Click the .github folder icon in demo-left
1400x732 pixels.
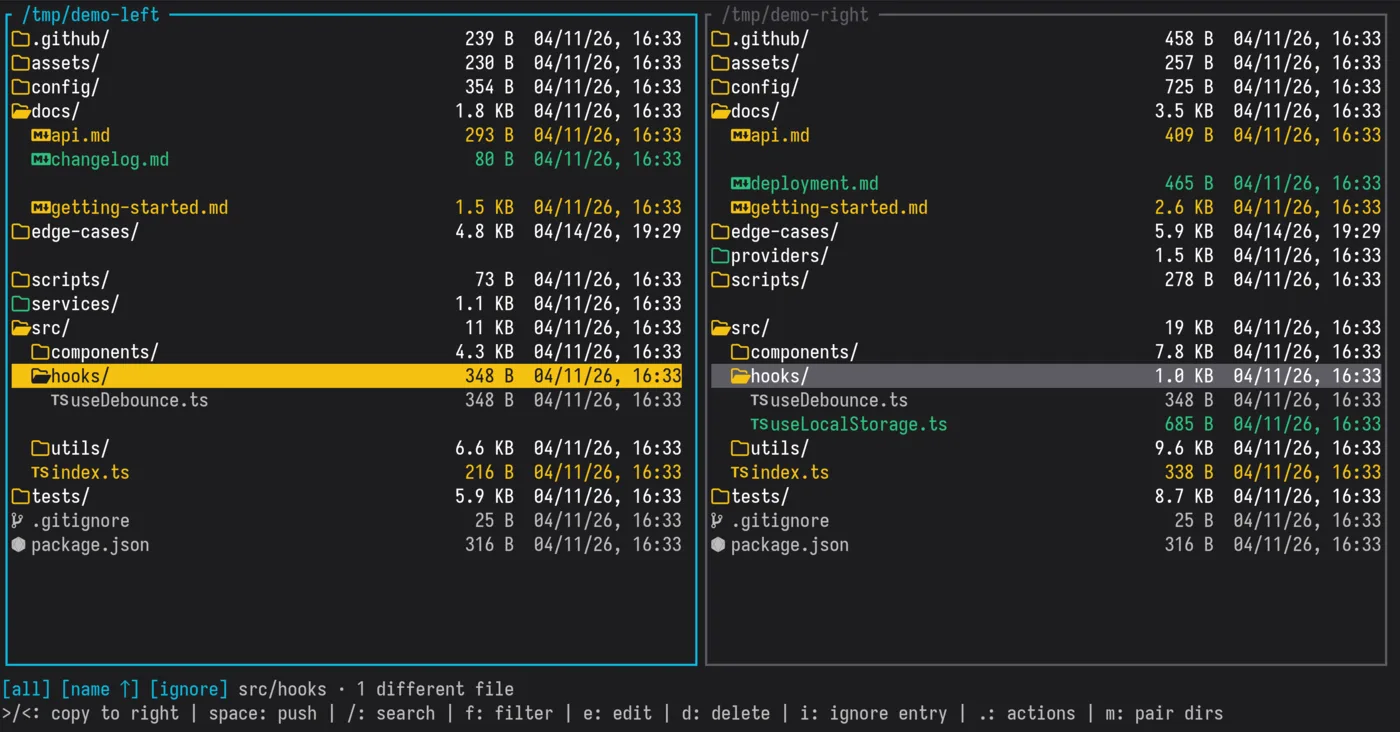tap(20, 39)
